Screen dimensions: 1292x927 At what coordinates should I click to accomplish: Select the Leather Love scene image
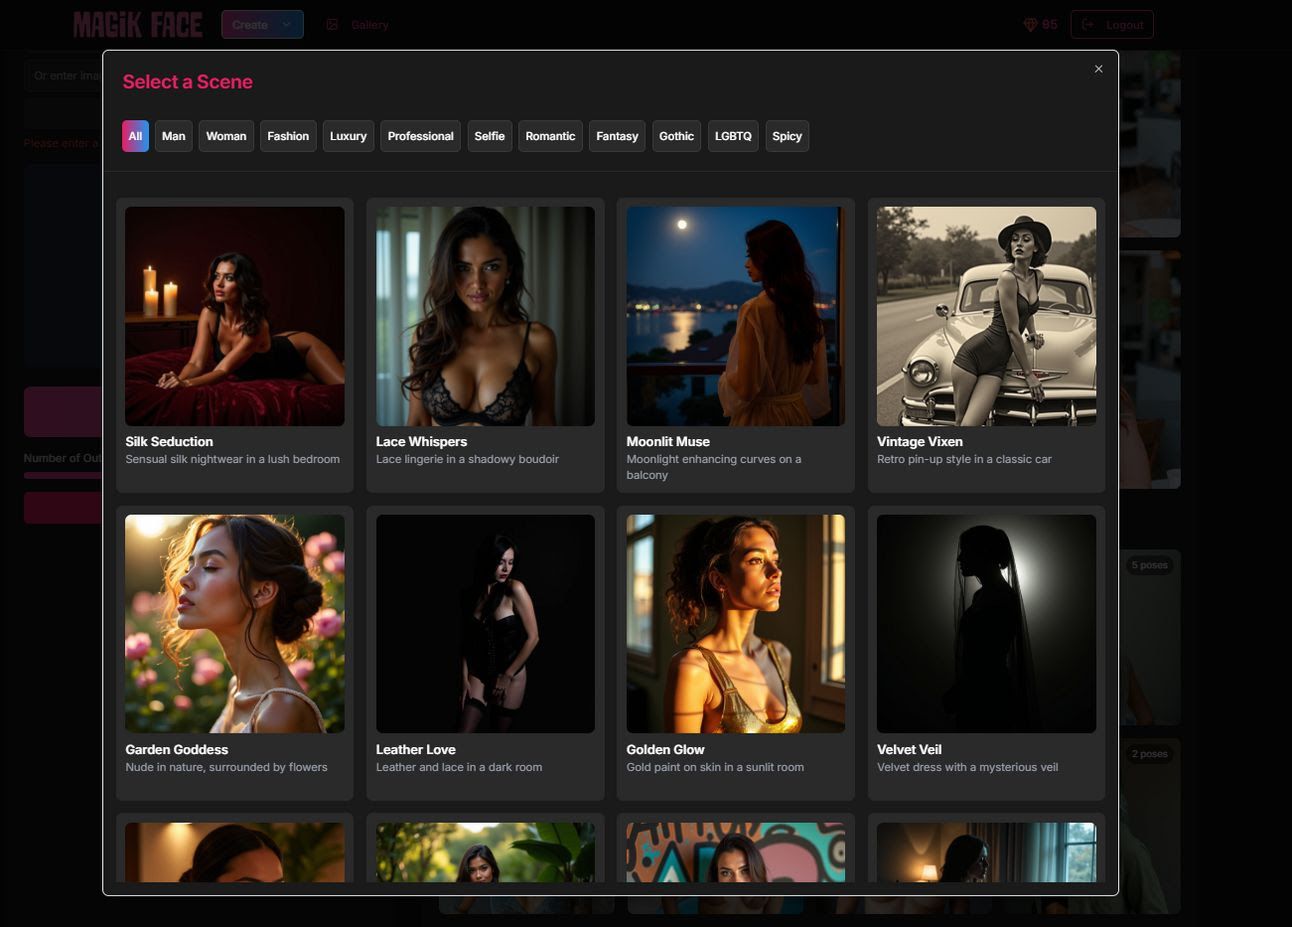click(485, 624)
